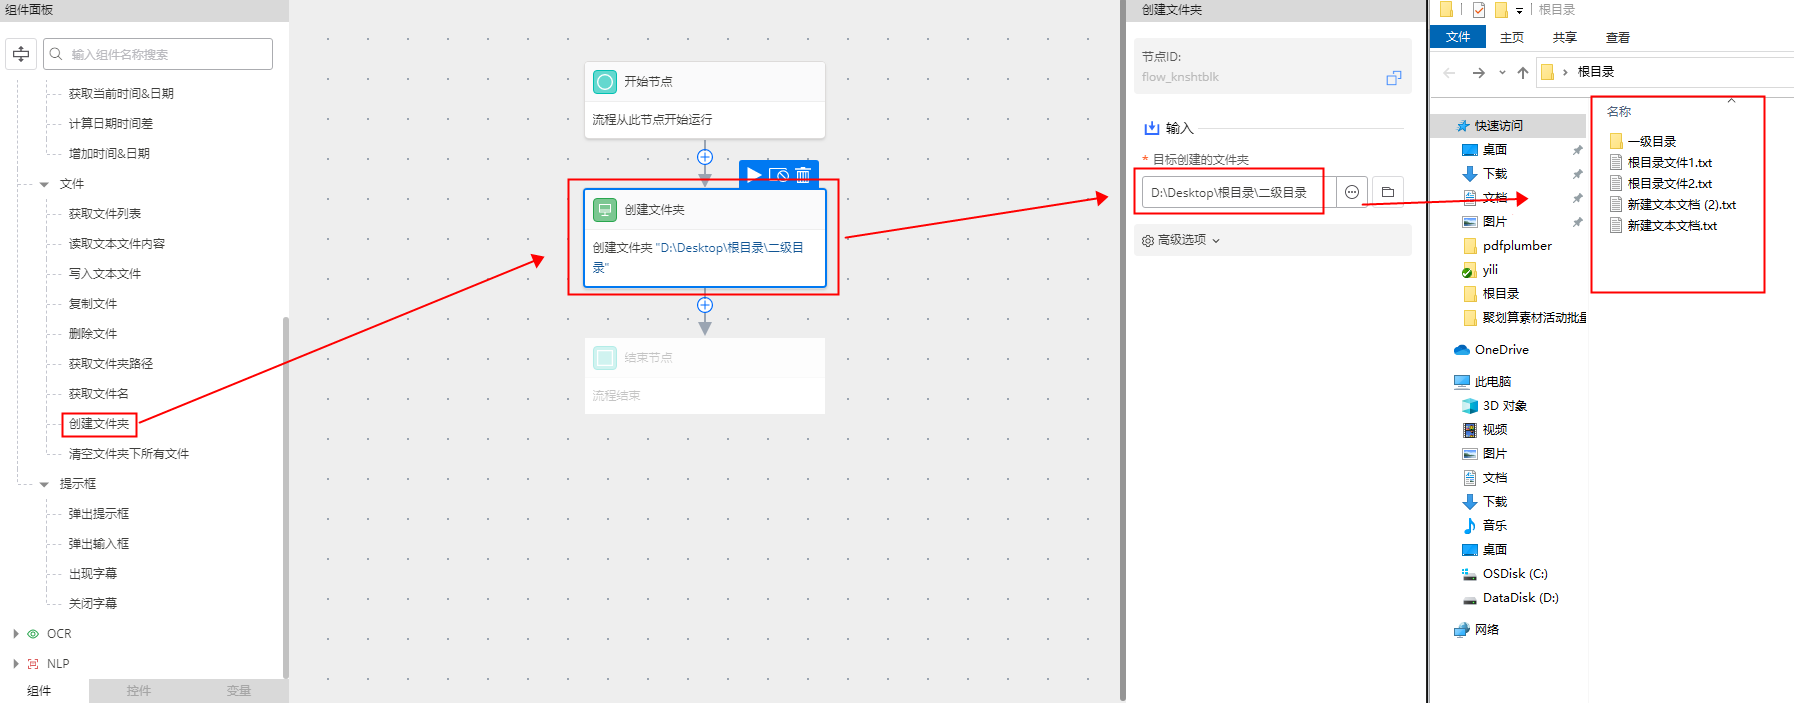The height and width of the screenshot is (703, 1794).
Task: Browse for folder using the folder icon button
Action: (1387, 192)
